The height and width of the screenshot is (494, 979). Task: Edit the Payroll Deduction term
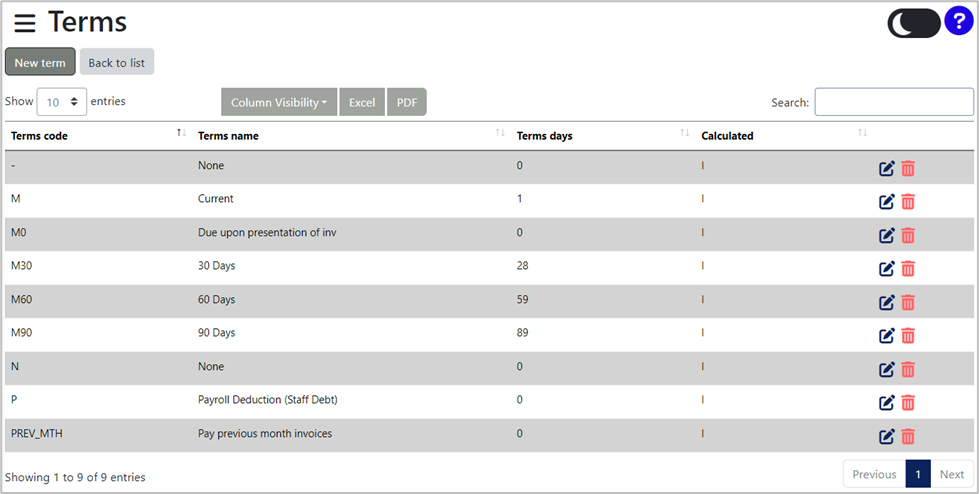tap(887, 402)
